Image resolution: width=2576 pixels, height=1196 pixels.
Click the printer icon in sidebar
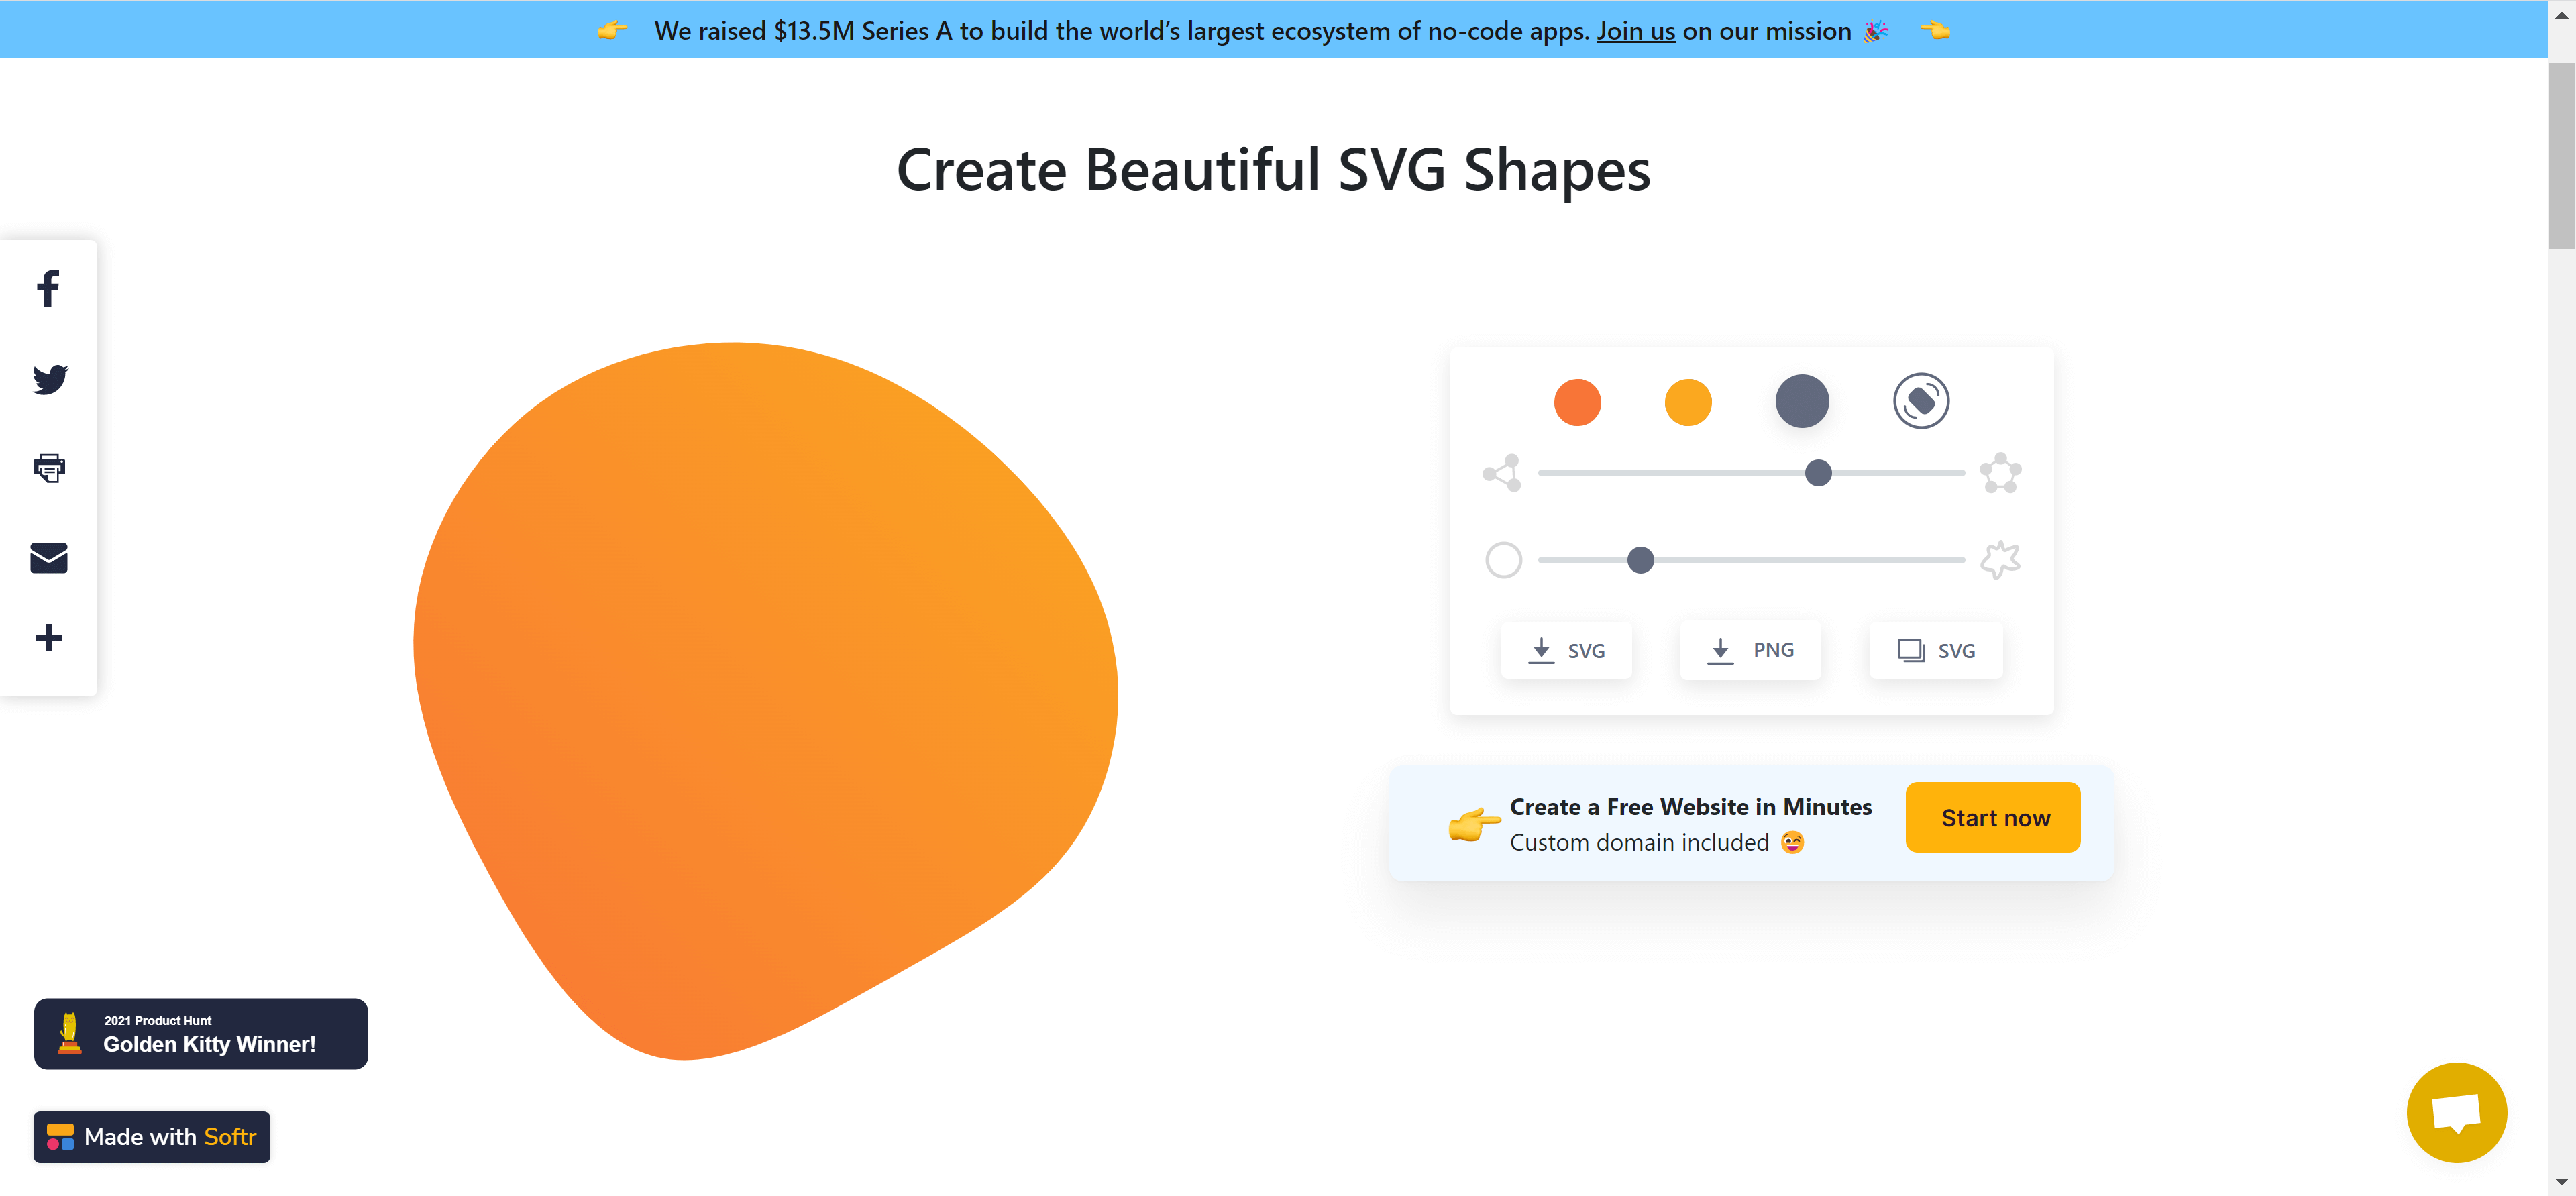(49, 467)
